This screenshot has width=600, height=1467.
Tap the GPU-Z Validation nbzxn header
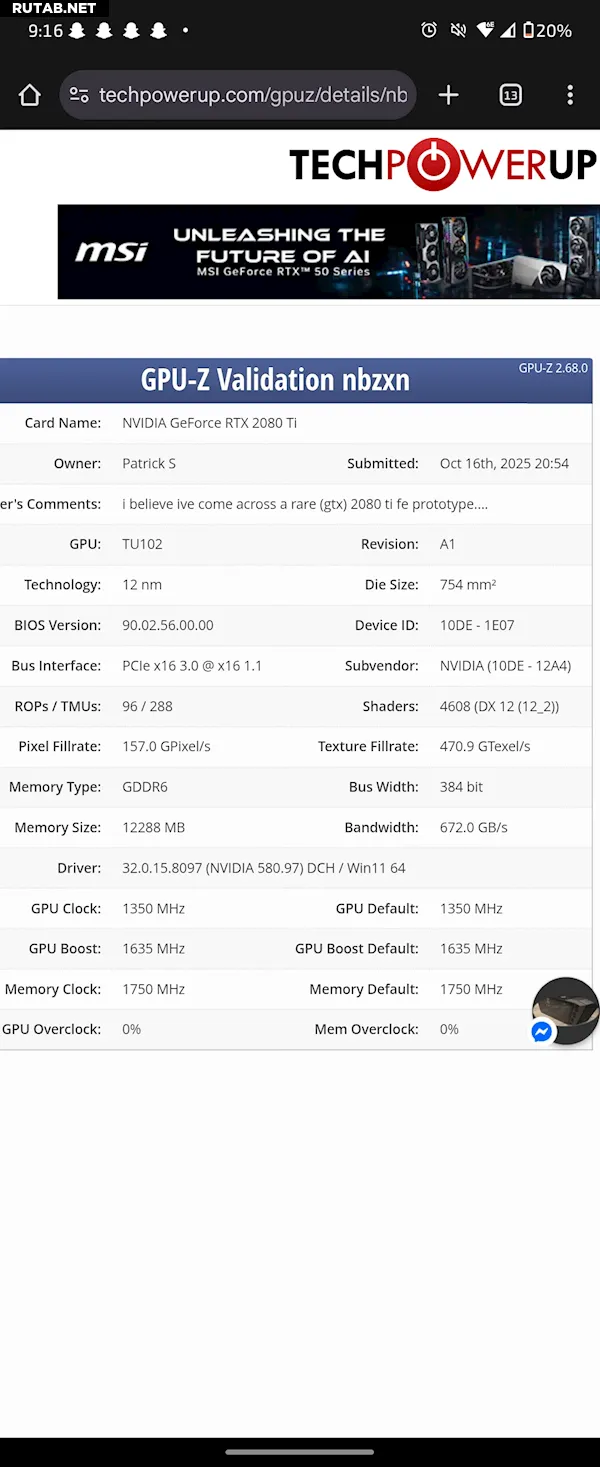(275, 380)
